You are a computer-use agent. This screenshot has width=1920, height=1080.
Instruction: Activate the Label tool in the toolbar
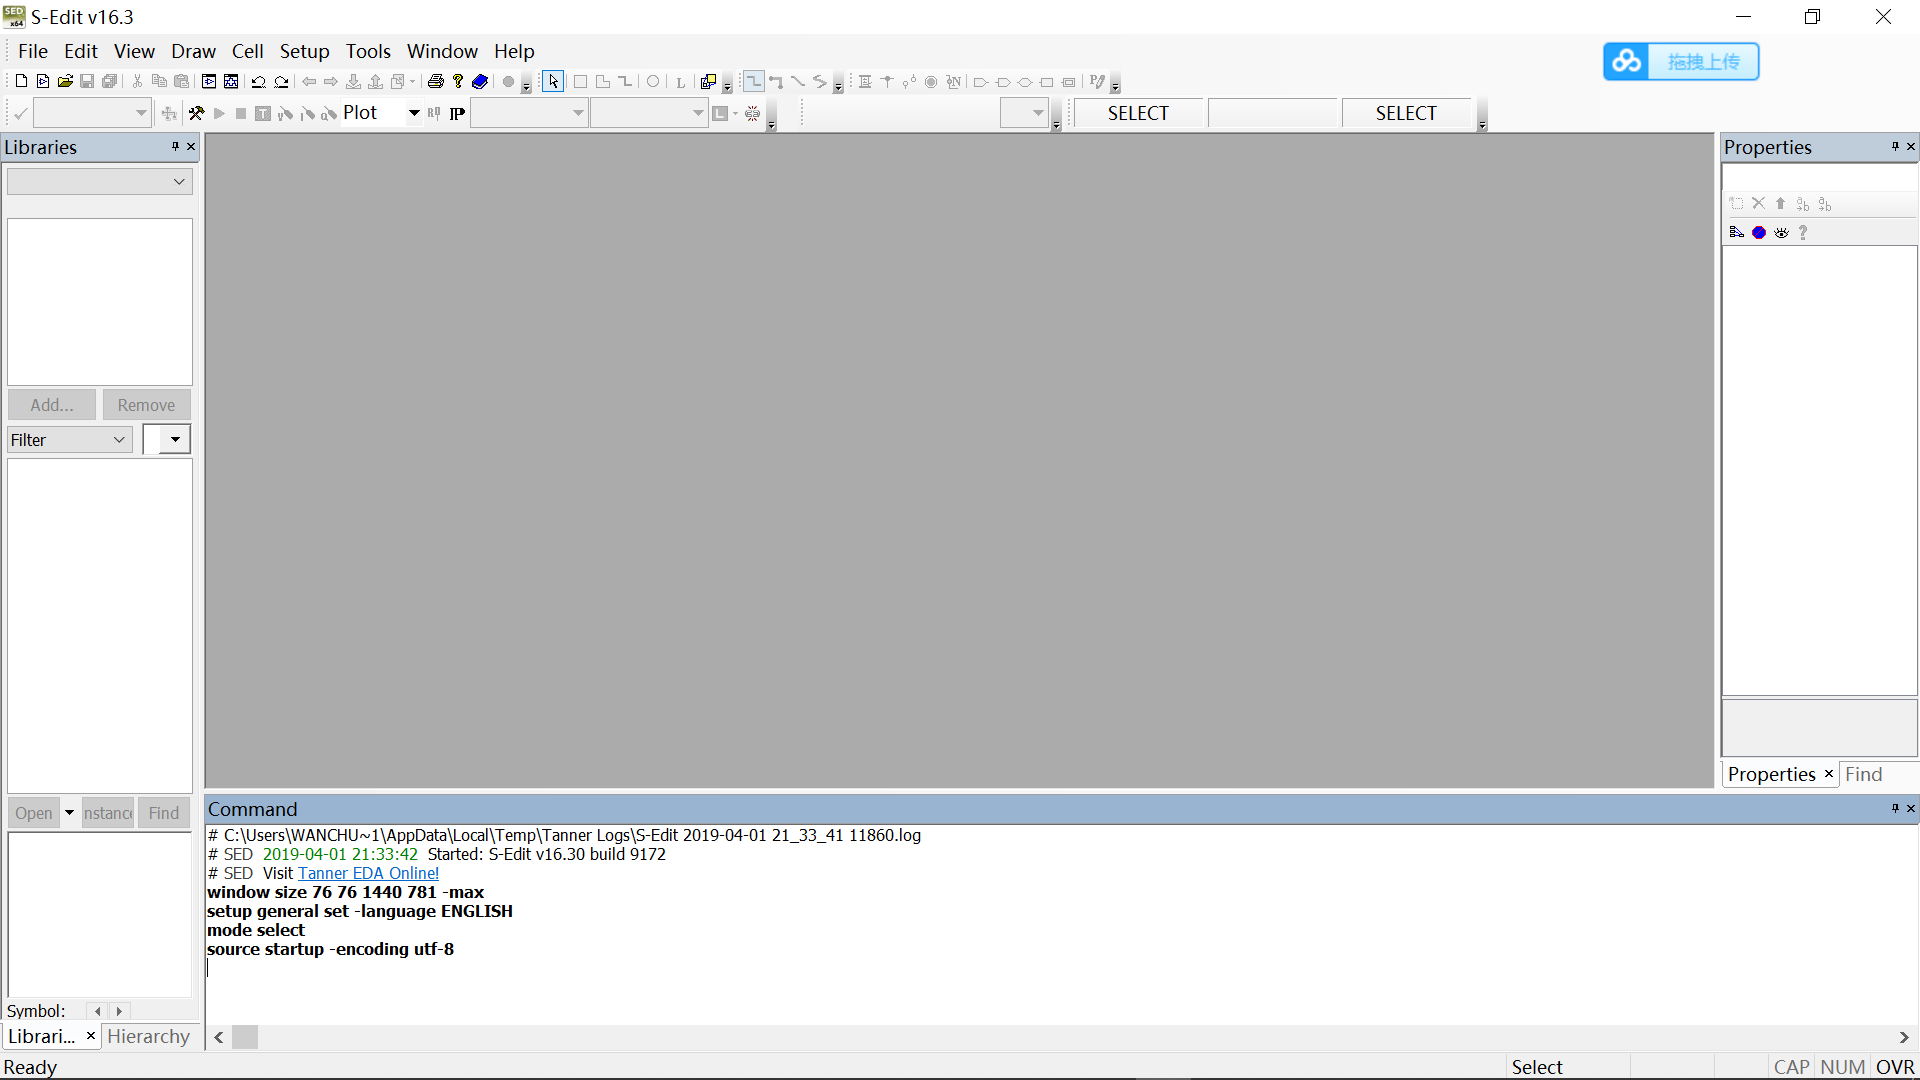[681, 82]
